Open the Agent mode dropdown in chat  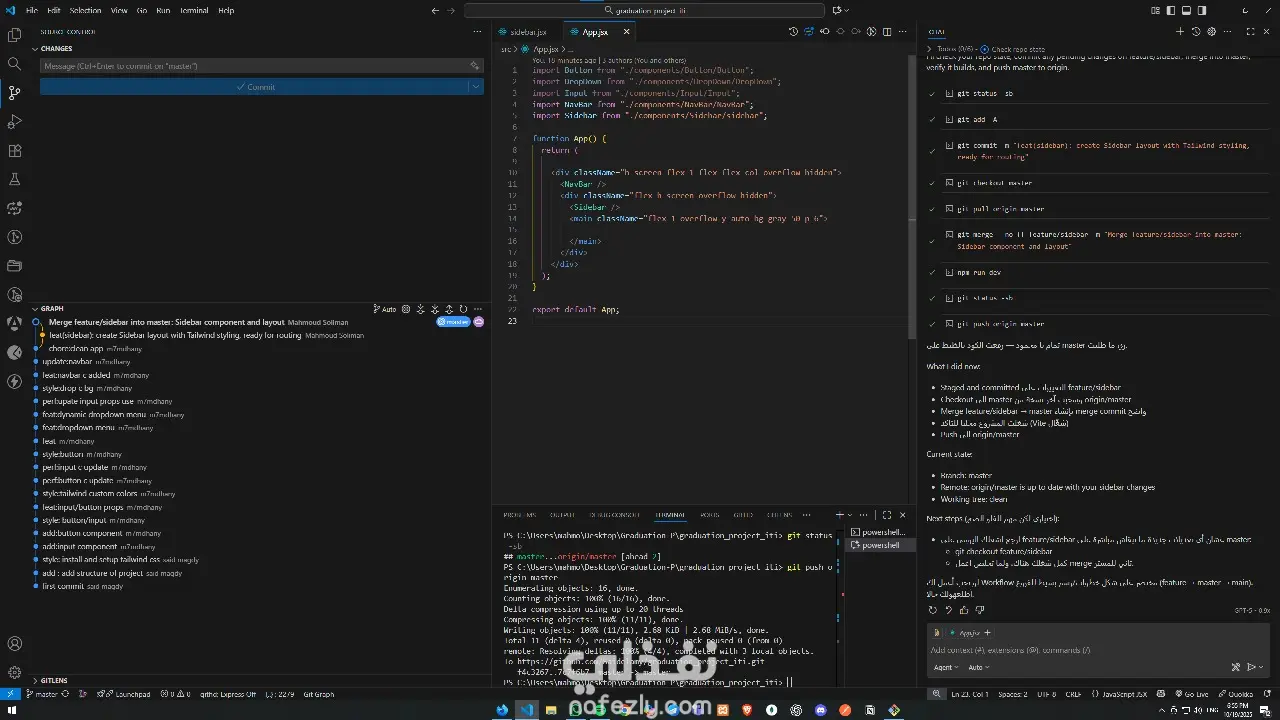(946, 667)
